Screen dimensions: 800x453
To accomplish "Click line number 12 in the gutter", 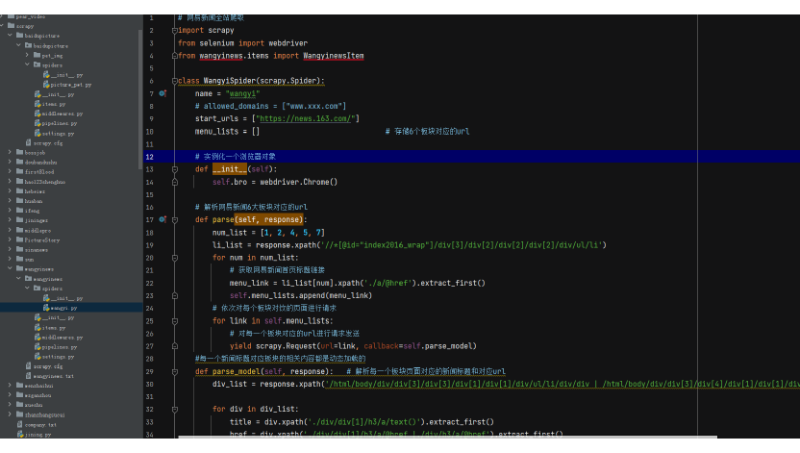I will pos(149,157).
